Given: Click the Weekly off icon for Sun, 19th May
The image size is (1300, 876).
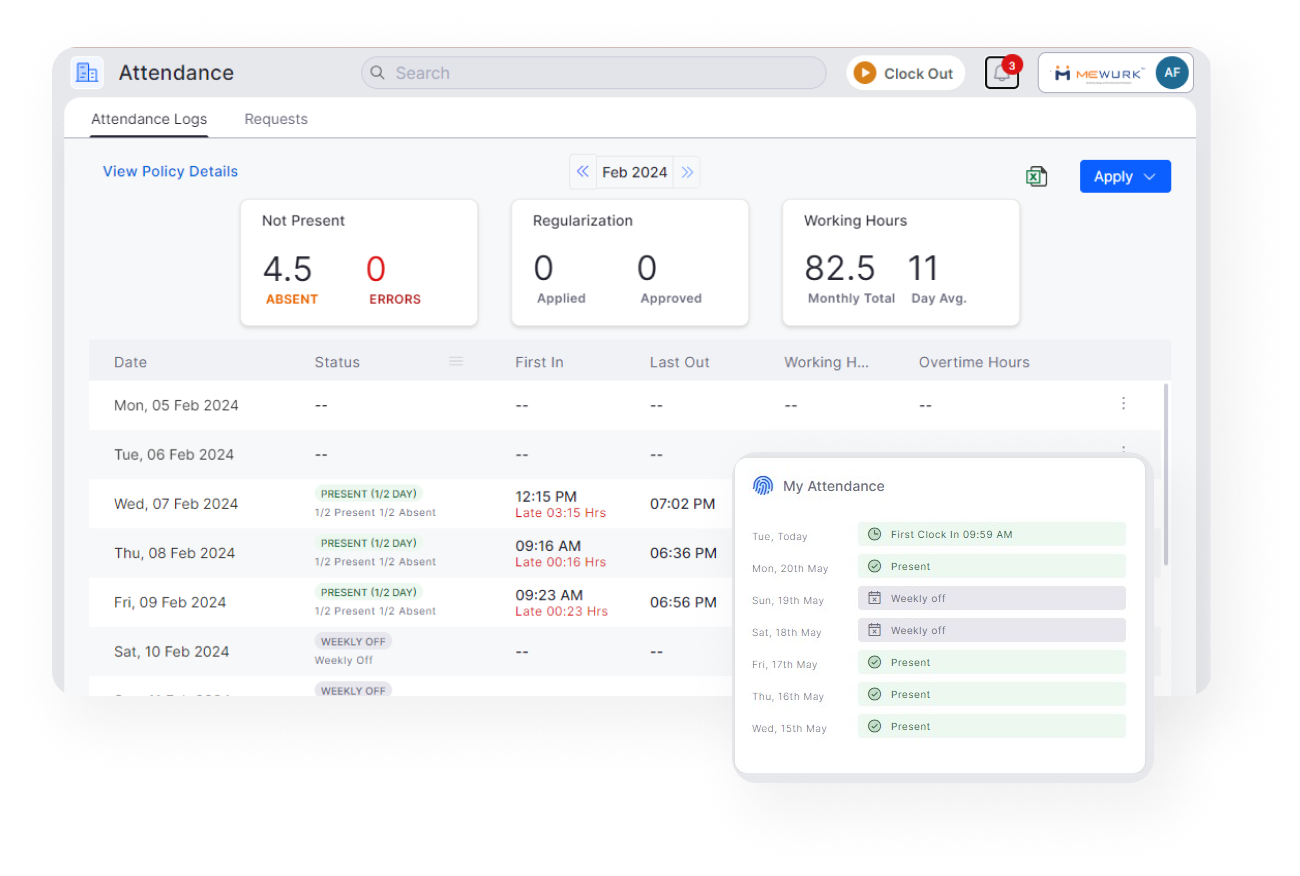Looking at the screenshot, I should click(x=876, y=598).
